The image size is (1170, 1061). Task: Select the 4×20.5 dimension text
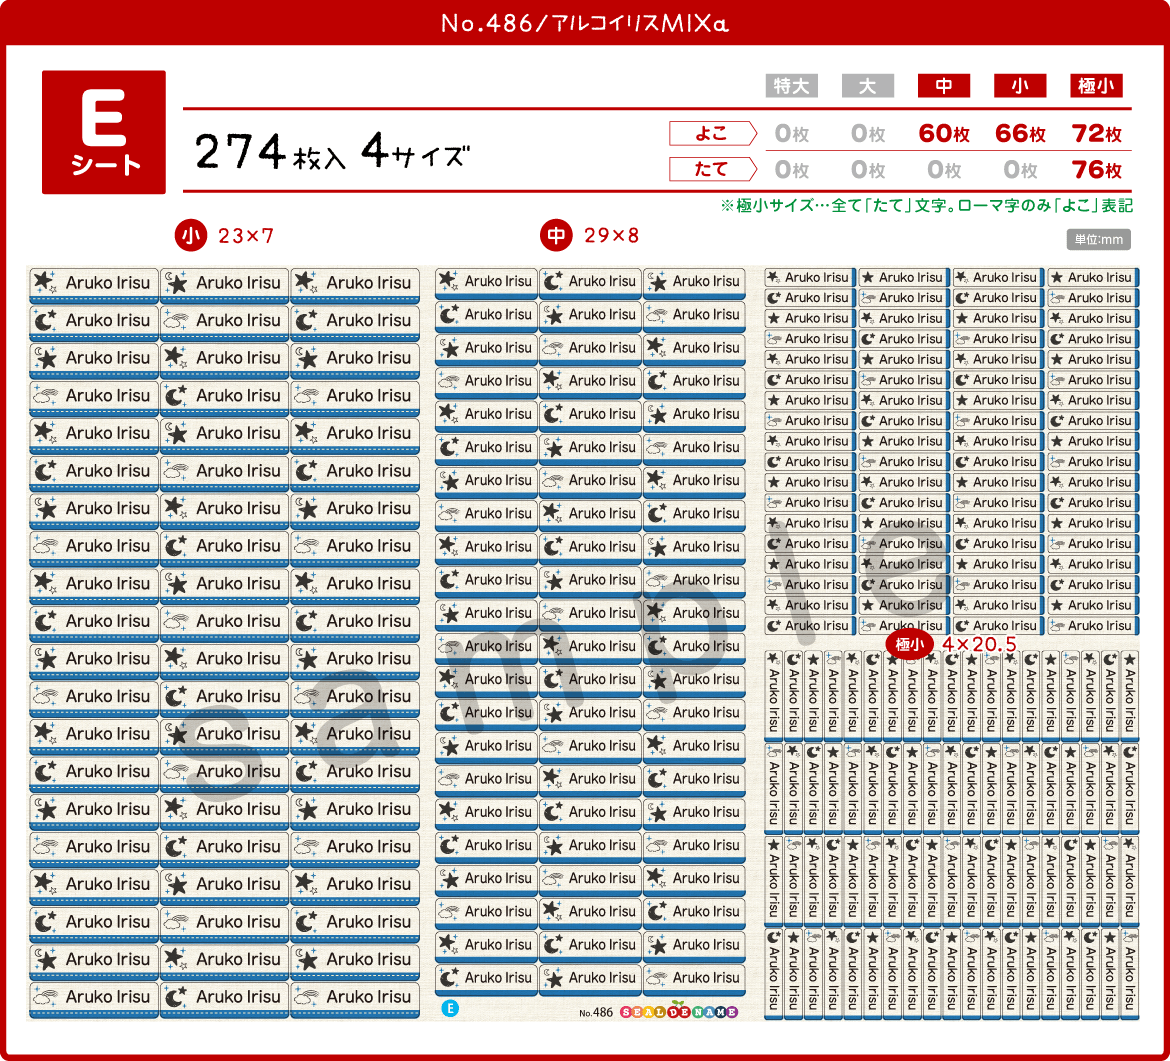coord(979,644)
